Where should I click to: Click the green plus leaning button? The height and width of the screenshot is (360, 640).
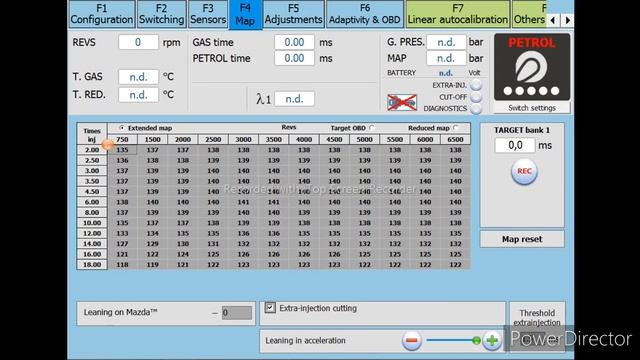click(x=492, y=340)
